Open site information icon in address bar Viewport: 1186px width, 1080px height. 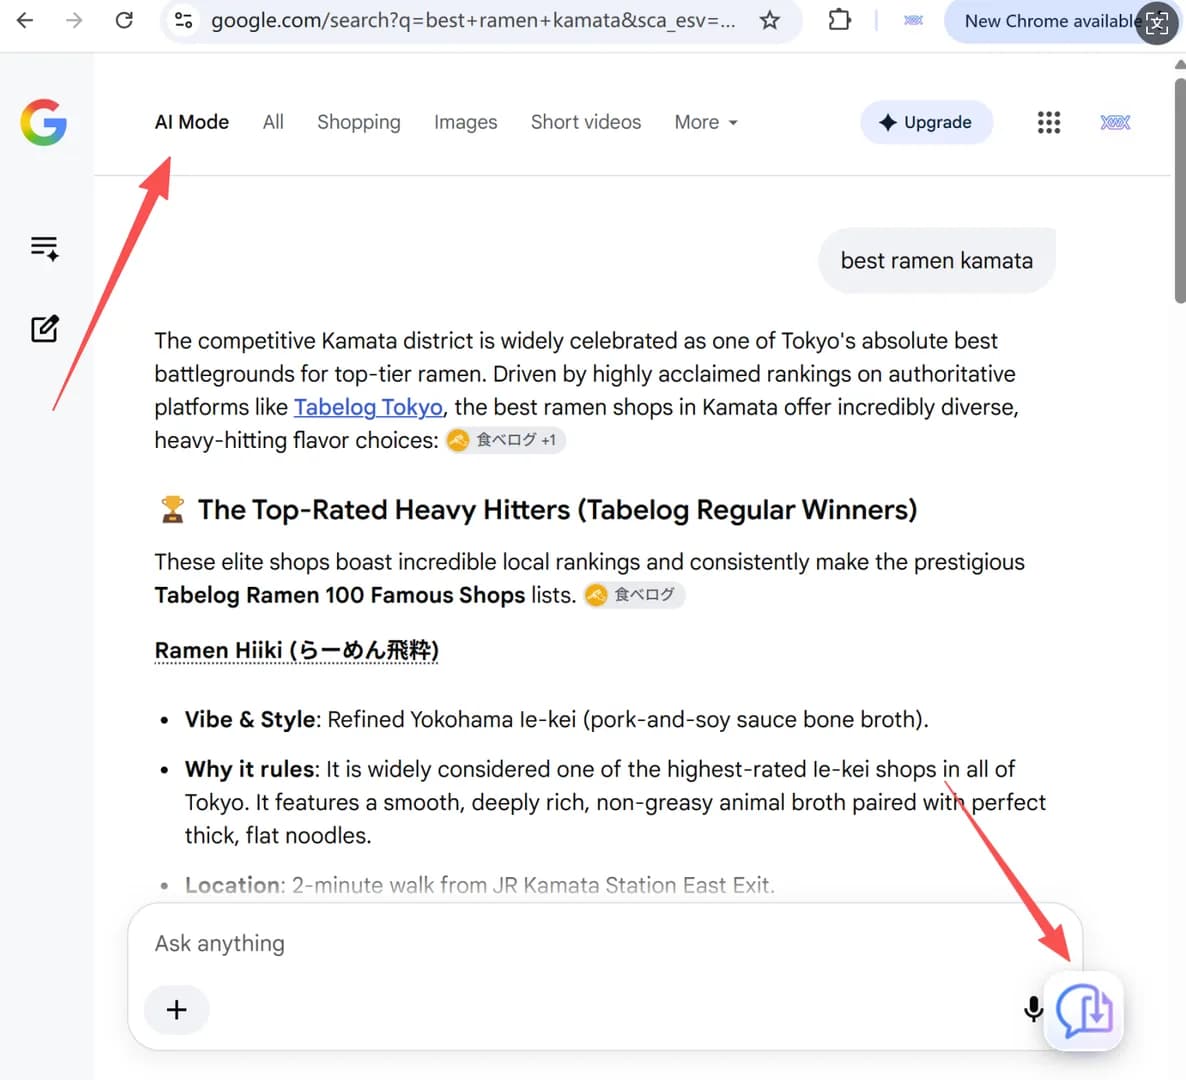[x=184, y=20]
